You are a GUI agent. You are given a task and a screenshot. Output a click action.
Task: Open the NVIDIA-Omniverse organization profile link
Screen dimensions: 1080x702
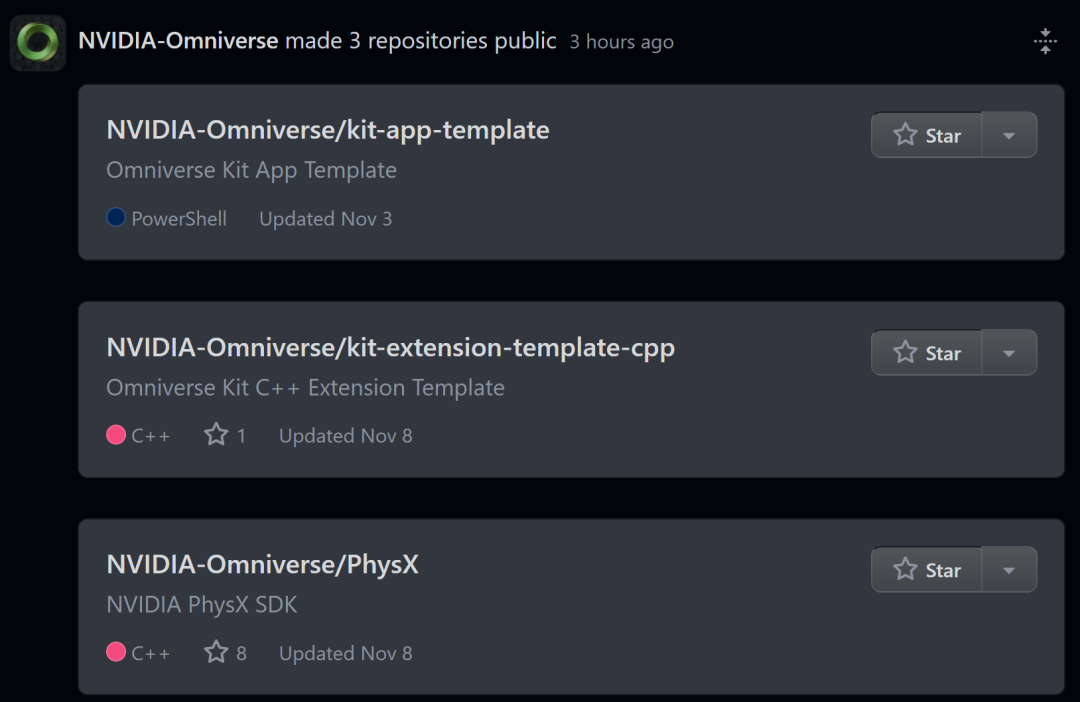[x=178, y=41]
